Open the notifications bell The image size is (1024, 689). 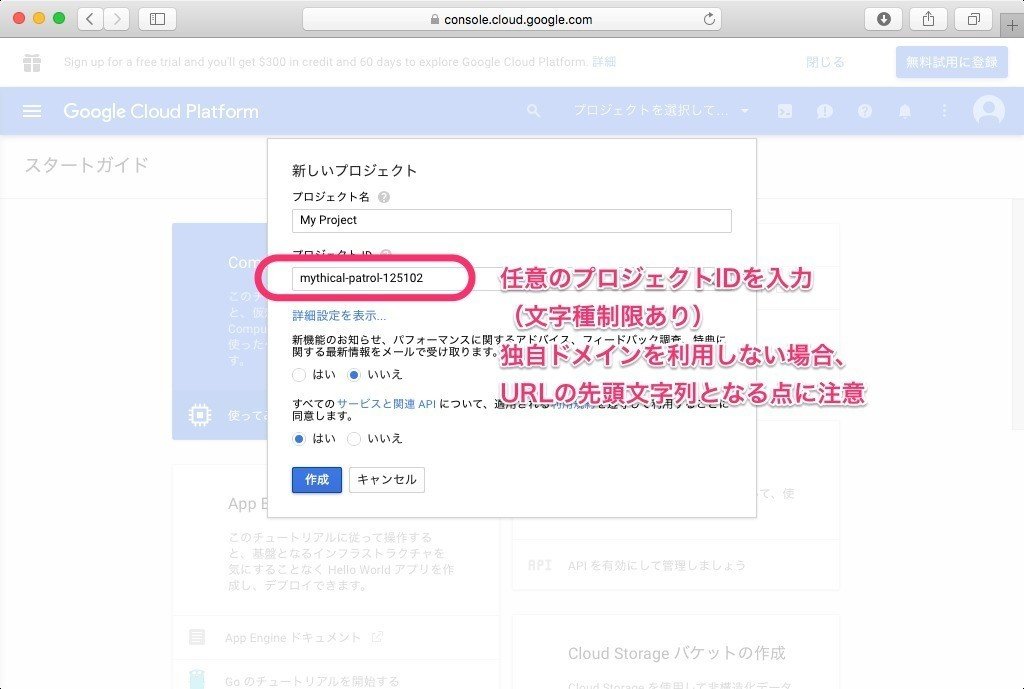click(x=904, y=111)
